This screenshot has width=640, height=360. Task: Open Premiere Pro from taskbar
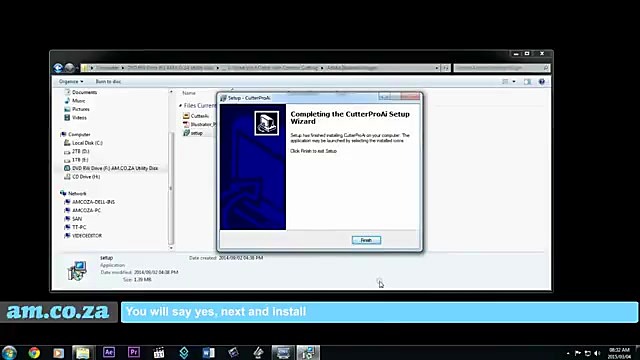tap(133, 353)
